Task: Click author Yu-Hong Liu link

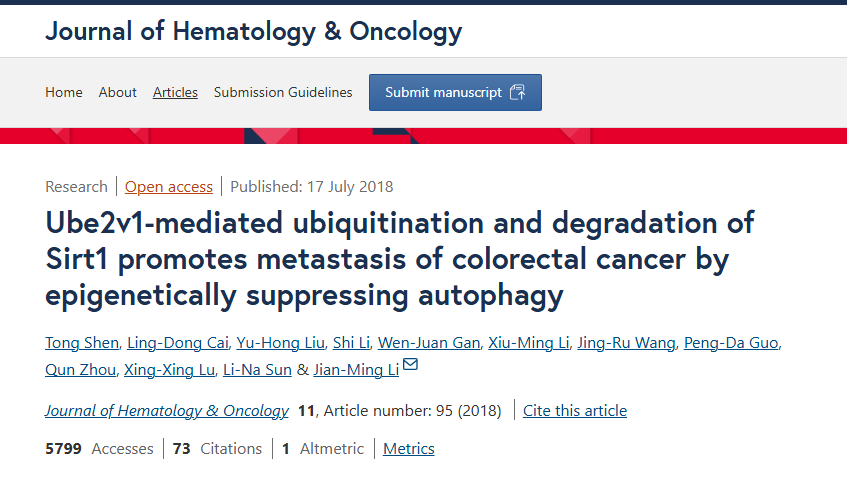Action: coord(280,343)
